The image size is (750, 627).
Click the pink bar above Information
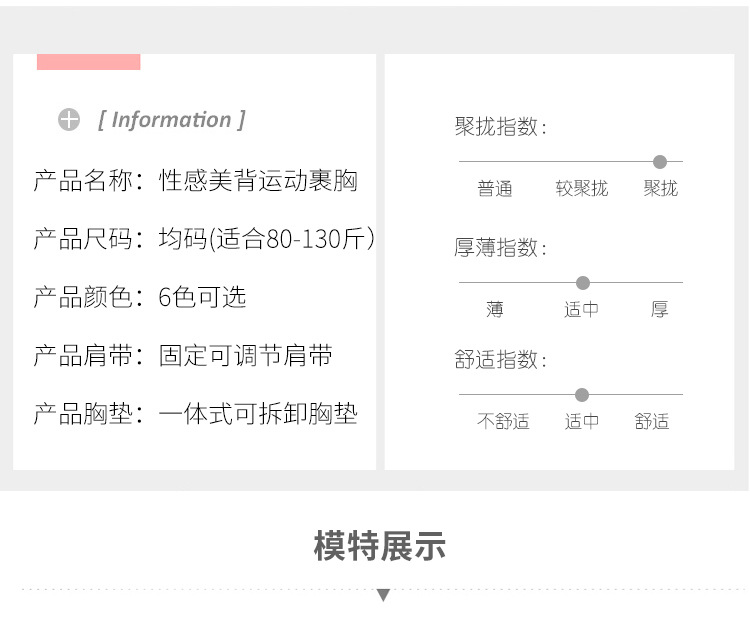click(88, 62)
